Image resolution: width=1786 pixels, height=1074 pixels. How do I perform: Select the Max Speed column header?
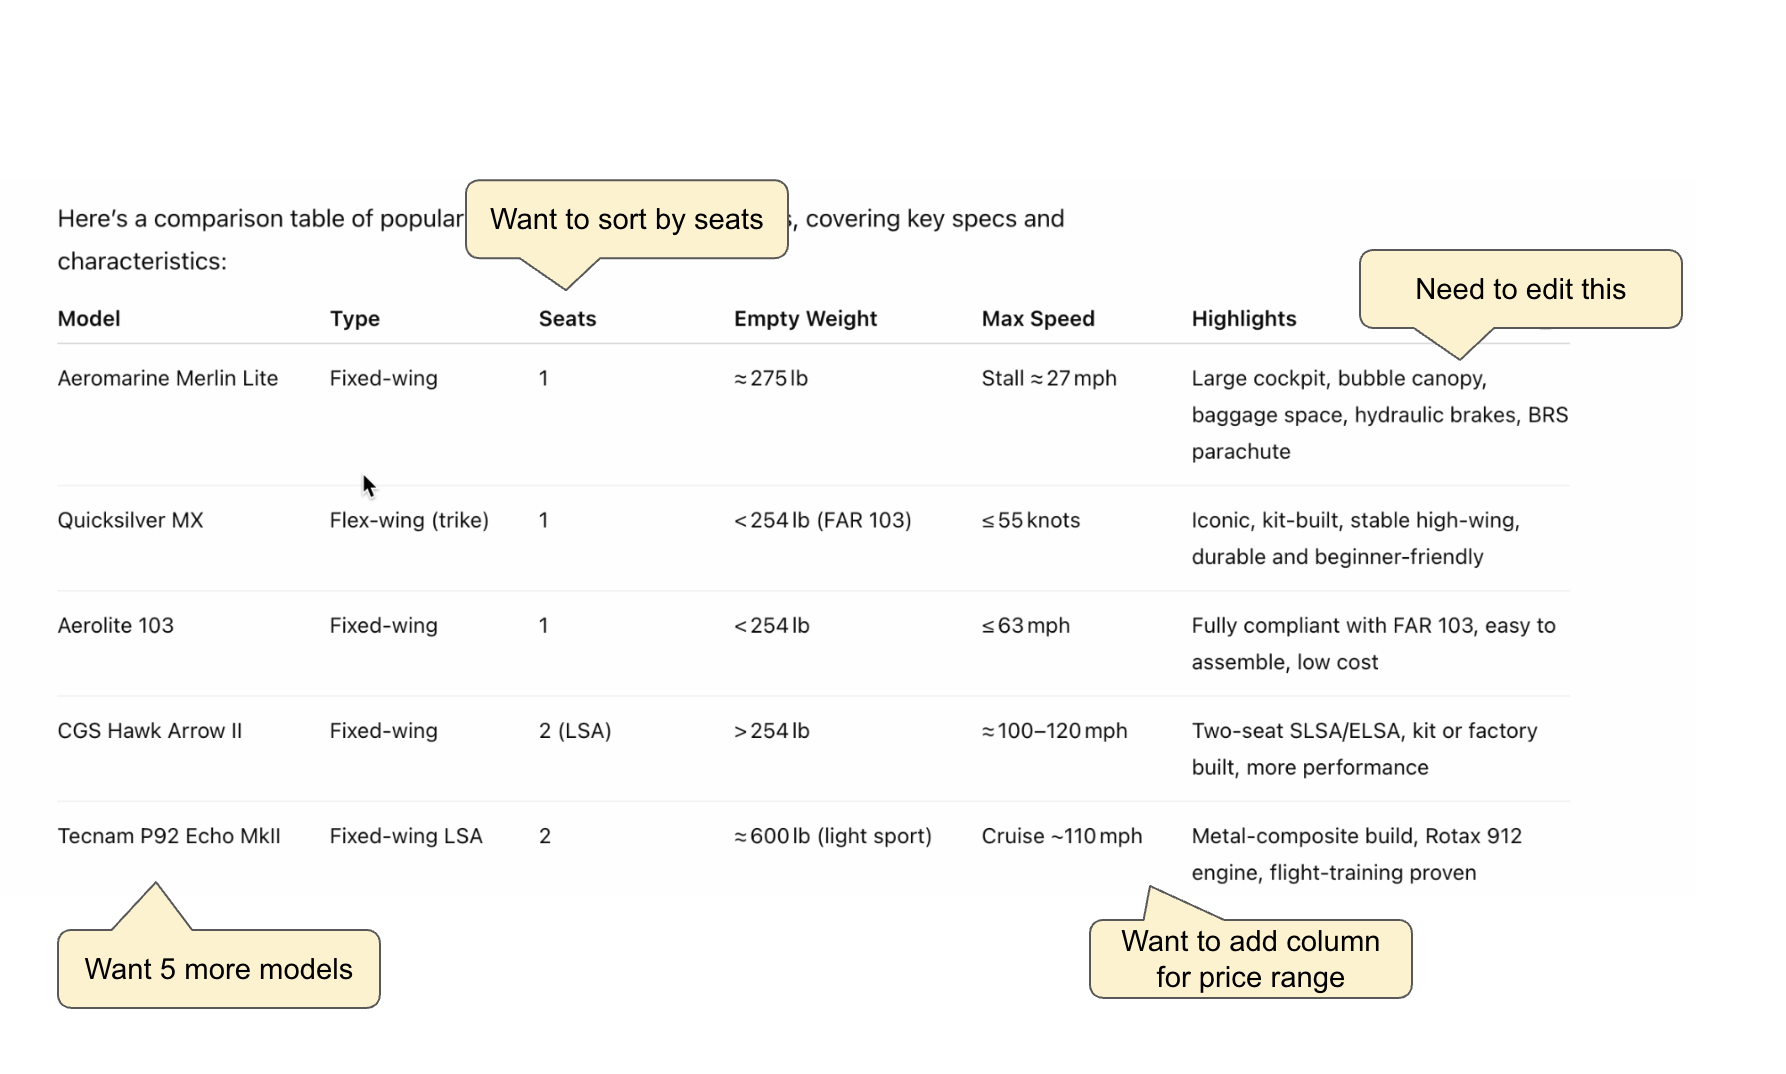coord(1038,319)
